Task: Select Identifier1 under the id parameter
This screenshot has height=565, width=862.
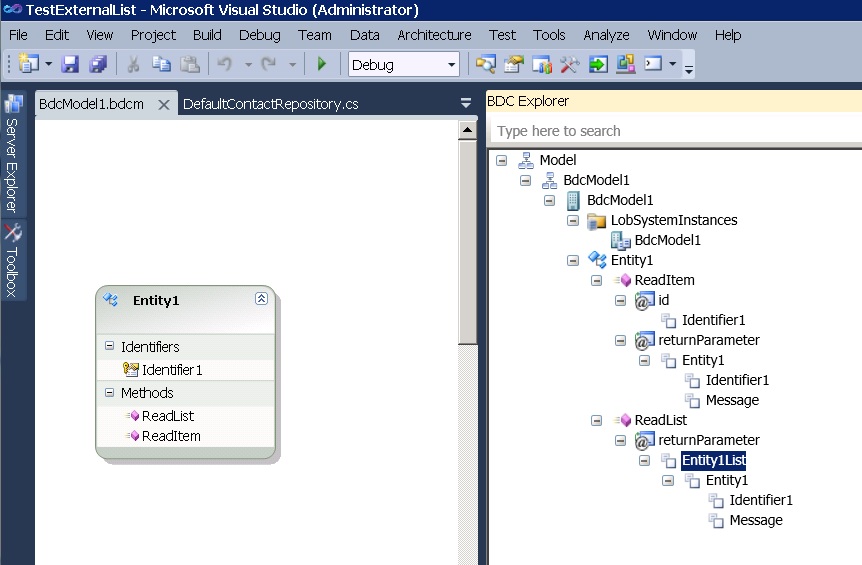Action: coord(714,320)
